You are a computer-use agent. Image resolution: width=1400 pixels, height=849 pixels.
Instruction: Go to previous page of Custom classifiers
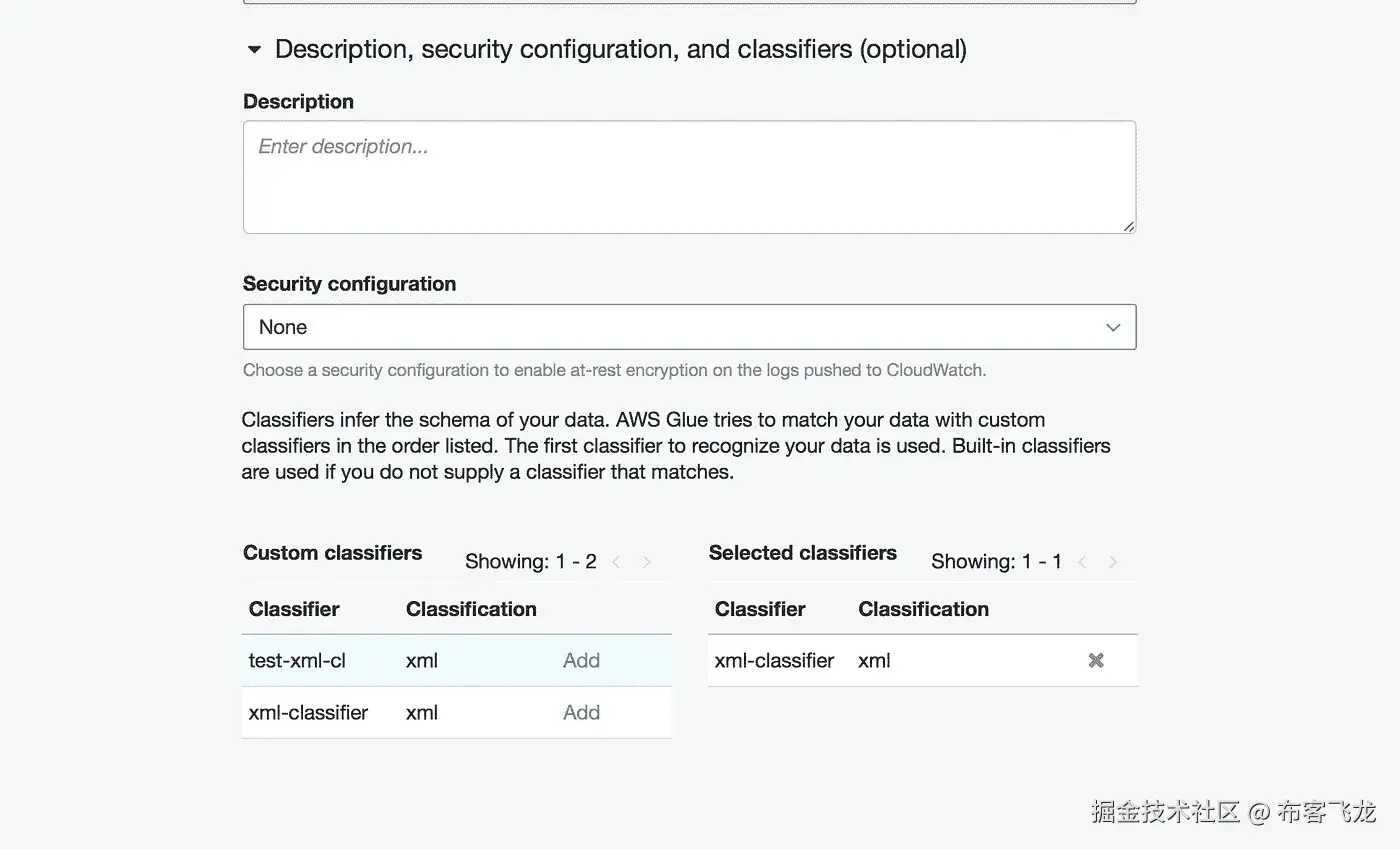616,562
